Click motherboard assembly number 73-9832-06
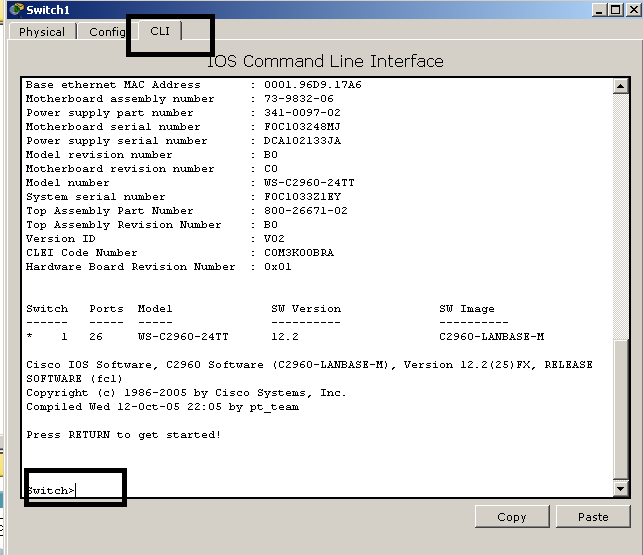Viewport: 643px width, 555px height. [x=299, y=99]
